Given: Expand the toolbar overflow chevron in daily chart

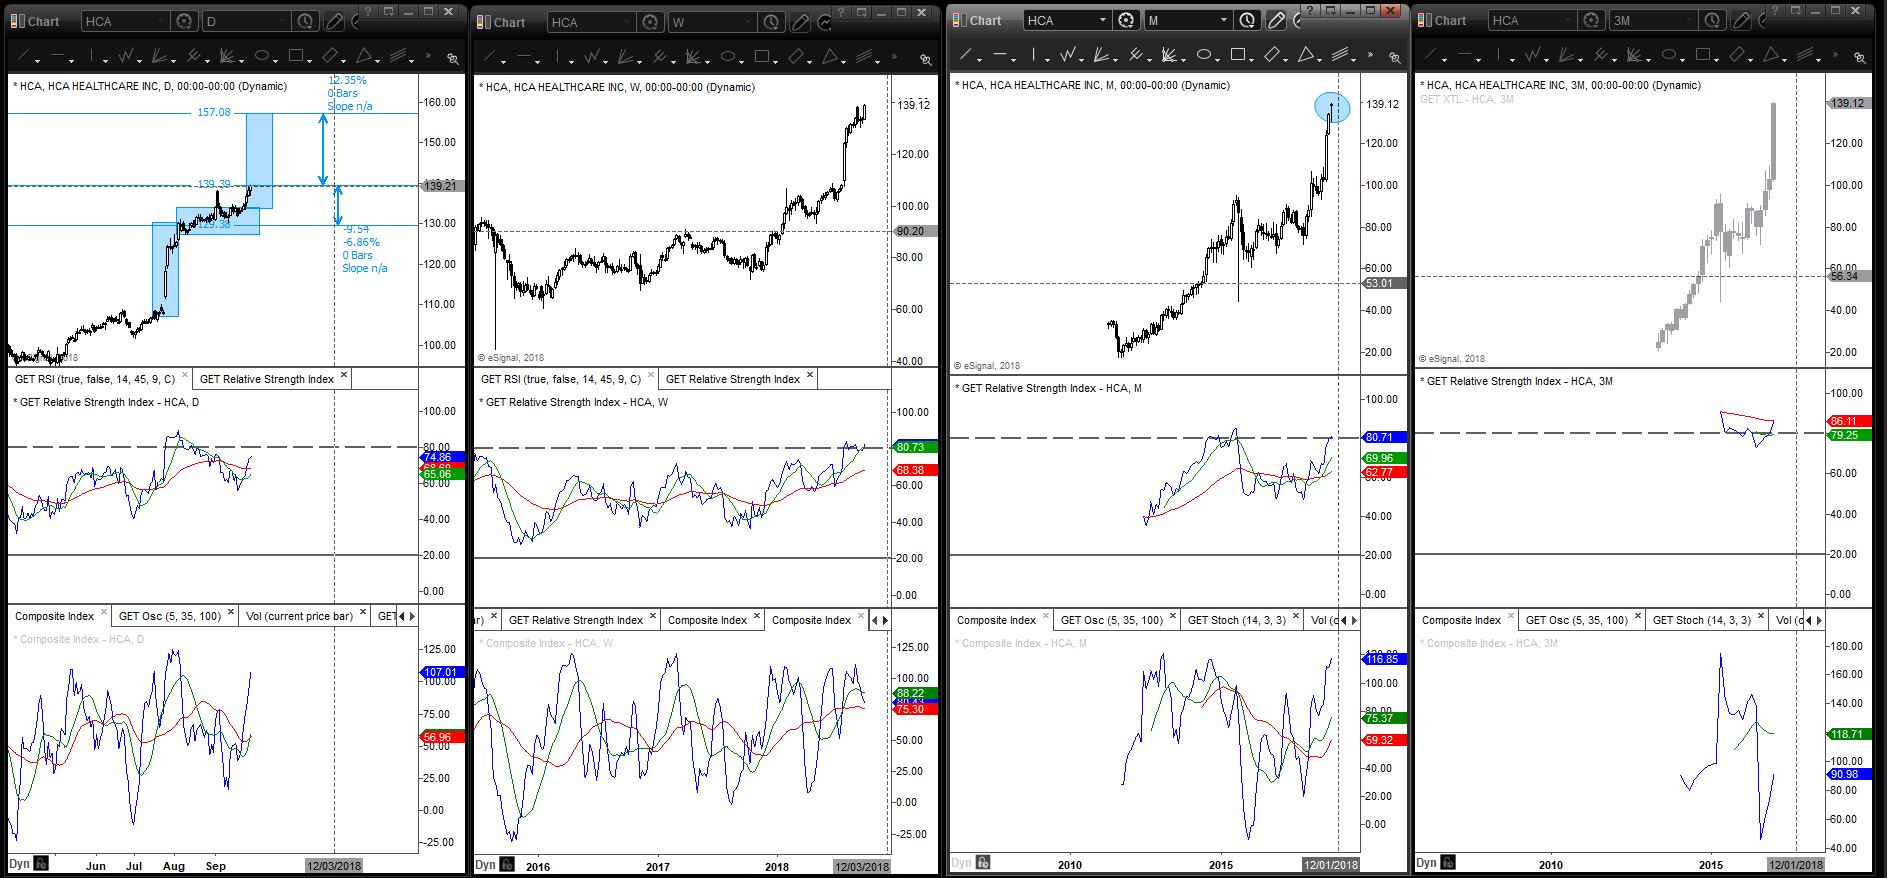Looking at the screenshot, I should (428, 56).
